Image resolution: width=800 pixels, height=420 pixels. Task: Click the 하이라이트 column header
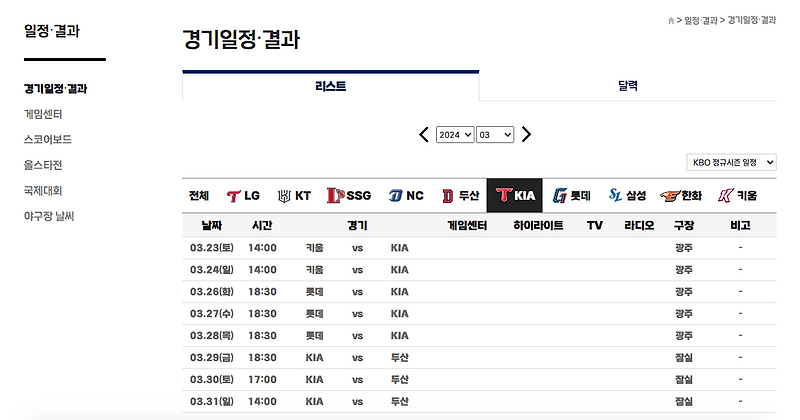(538, 225)
